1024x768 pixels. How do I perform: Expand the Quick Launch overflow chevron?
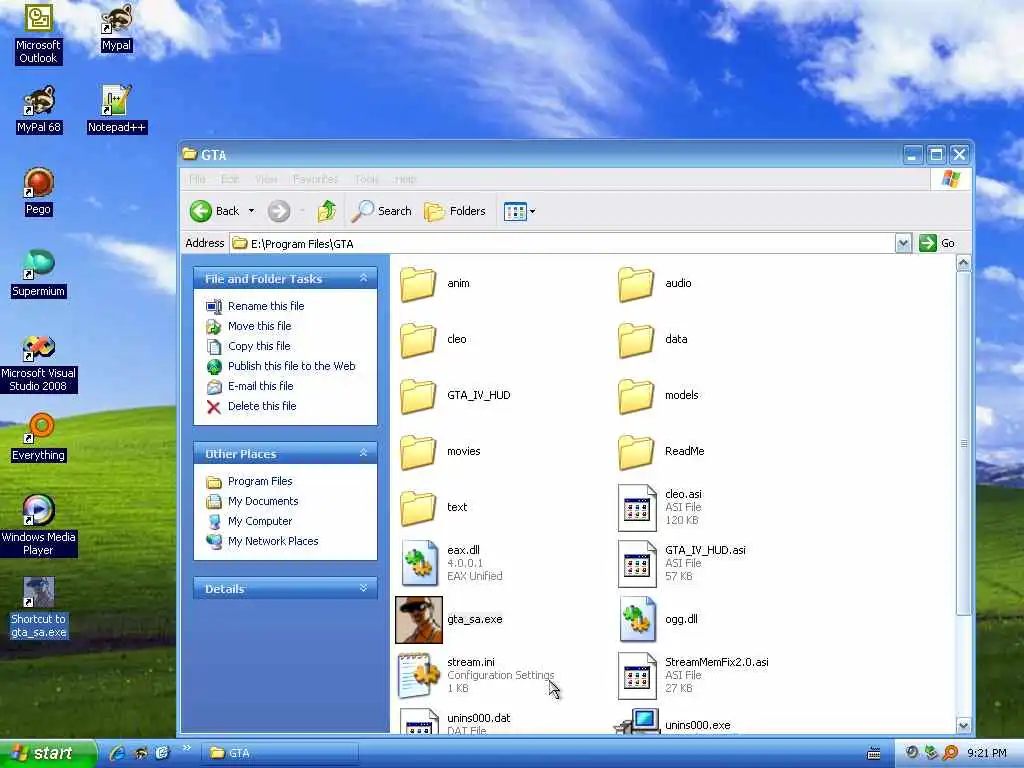click(x=186, y=748)
